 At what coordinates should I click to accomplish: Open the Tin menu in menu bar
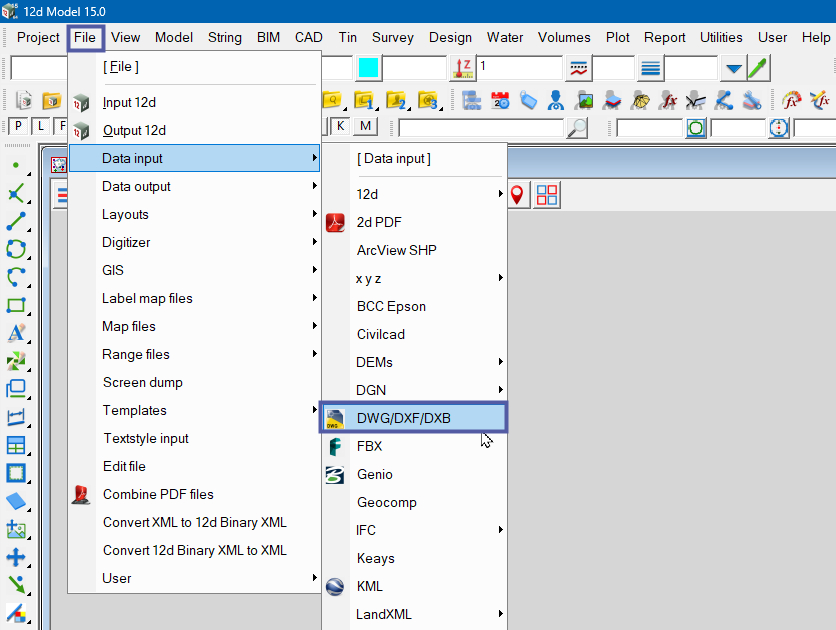pyautogui.click(x=347, y=37)
